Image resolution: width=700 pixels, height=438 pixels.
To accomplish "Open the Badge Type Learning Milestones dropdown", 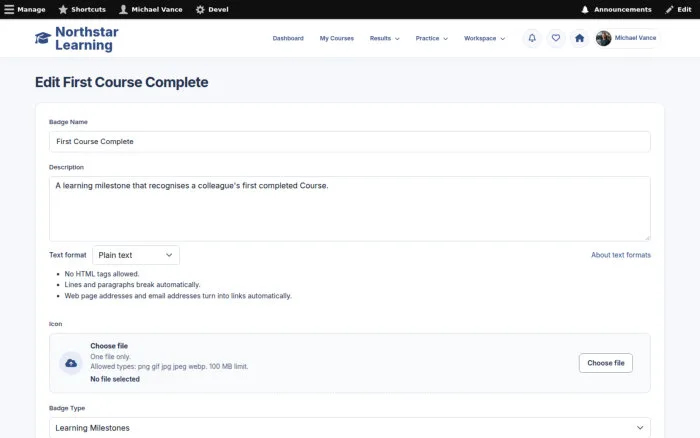I will pos(350,428).
